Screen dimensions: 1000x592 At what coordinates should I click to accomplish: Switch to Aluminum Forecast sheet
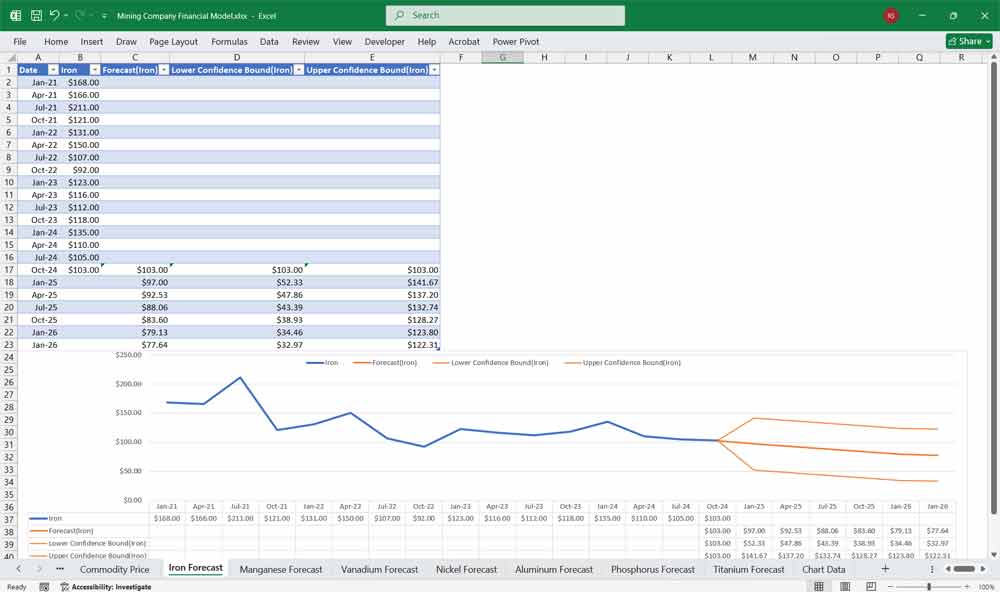pos(554,569)
